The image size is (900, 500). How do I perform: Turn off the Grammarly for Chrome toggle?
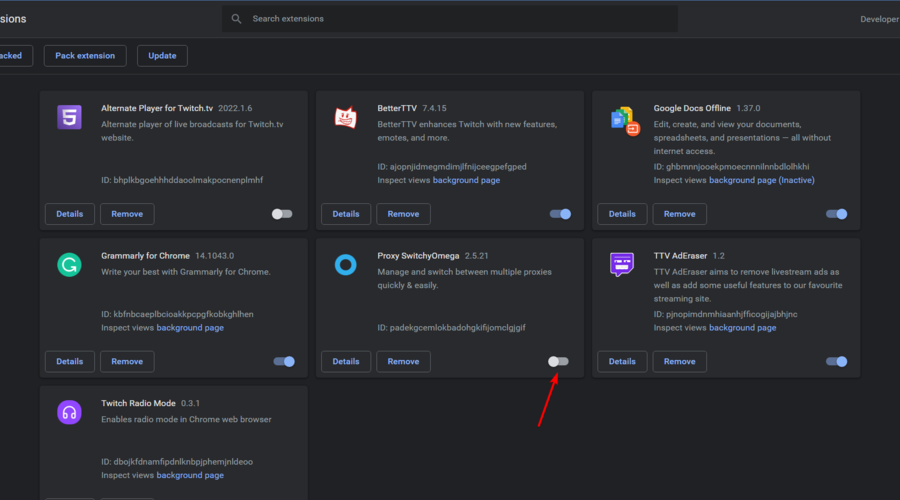tap(284, 361)
